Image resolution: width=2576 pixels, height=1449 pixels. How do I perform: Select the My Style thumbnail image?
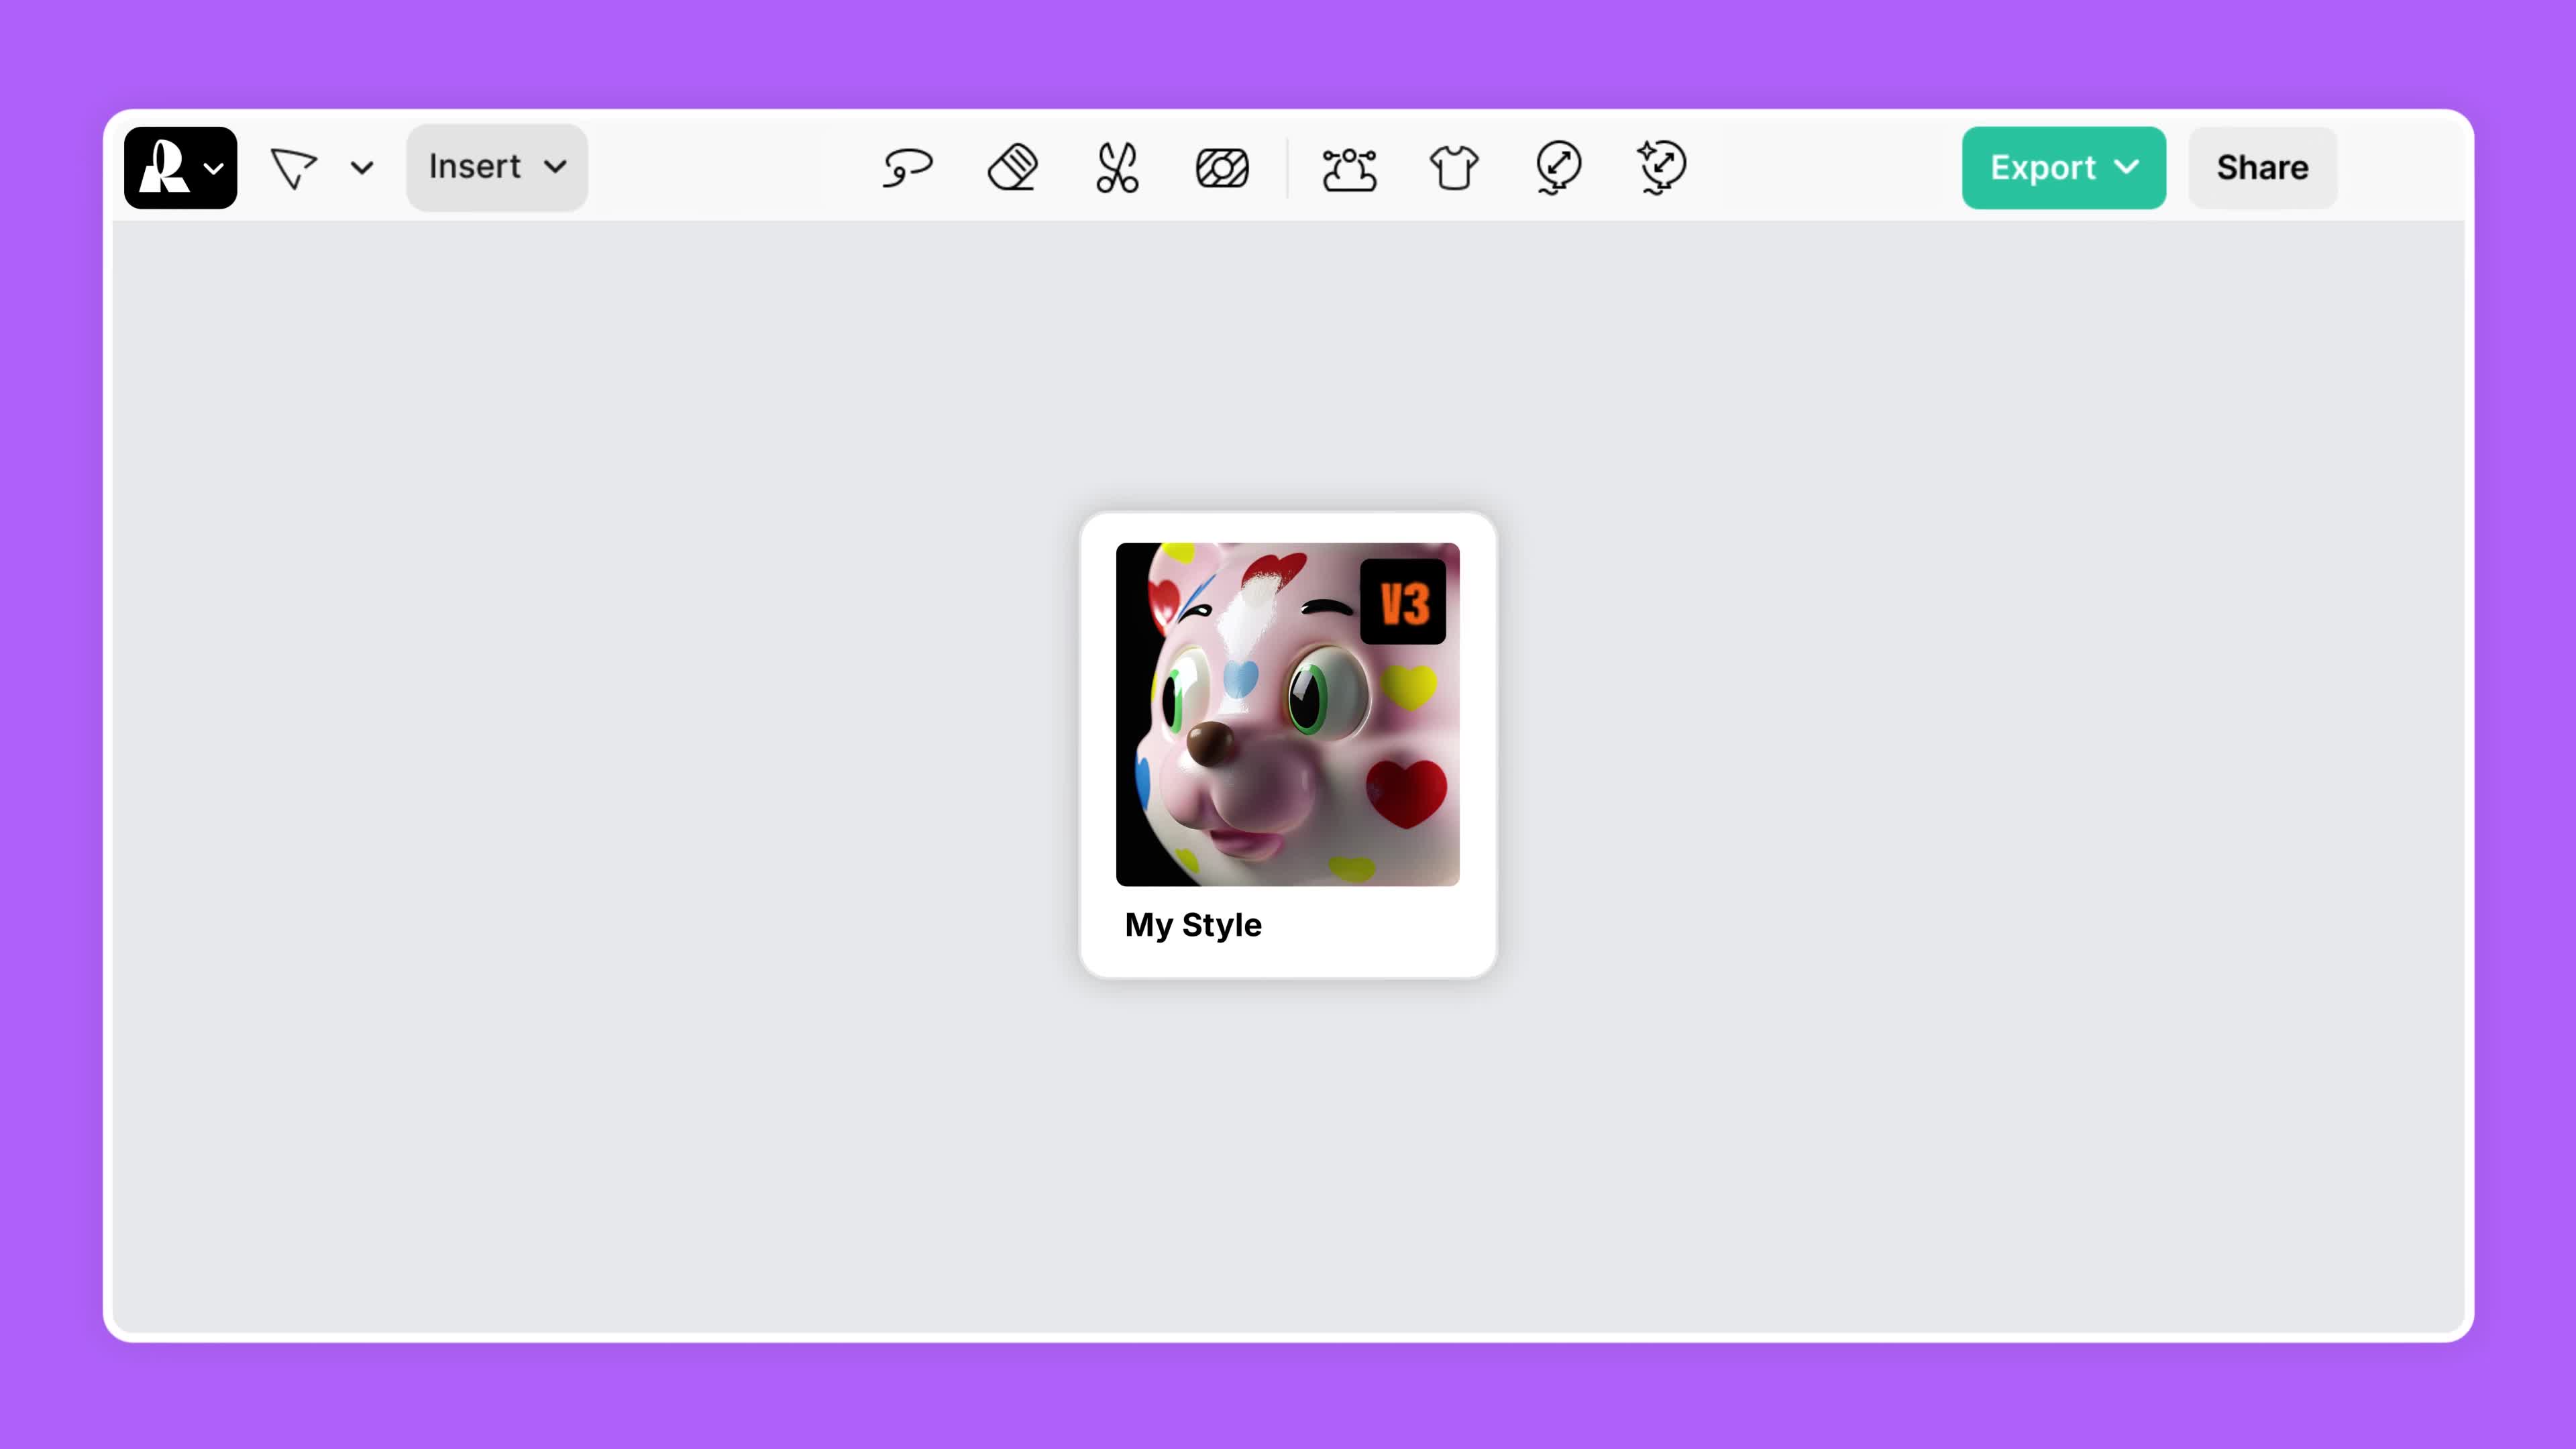[1287, 714]
